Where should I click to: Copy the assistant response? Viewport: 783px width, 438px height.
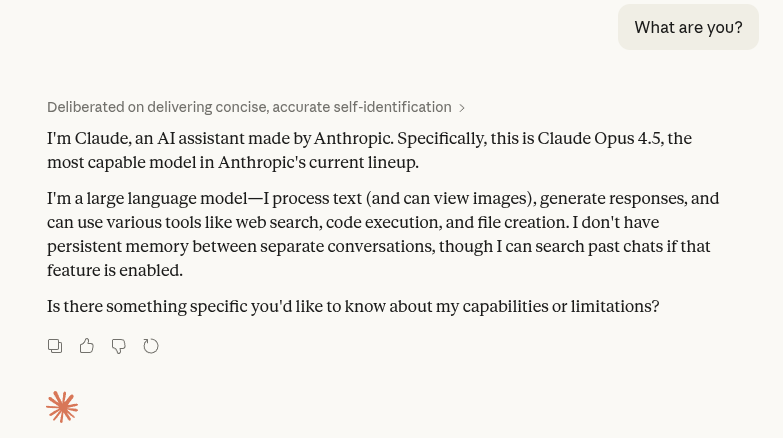click(55, 346)
